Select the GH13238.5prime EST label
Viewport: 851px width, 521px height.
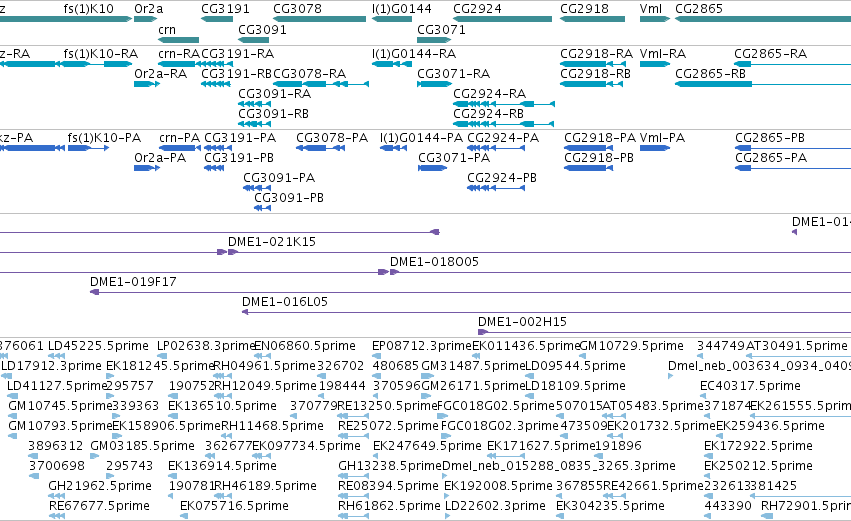[390, 467]
